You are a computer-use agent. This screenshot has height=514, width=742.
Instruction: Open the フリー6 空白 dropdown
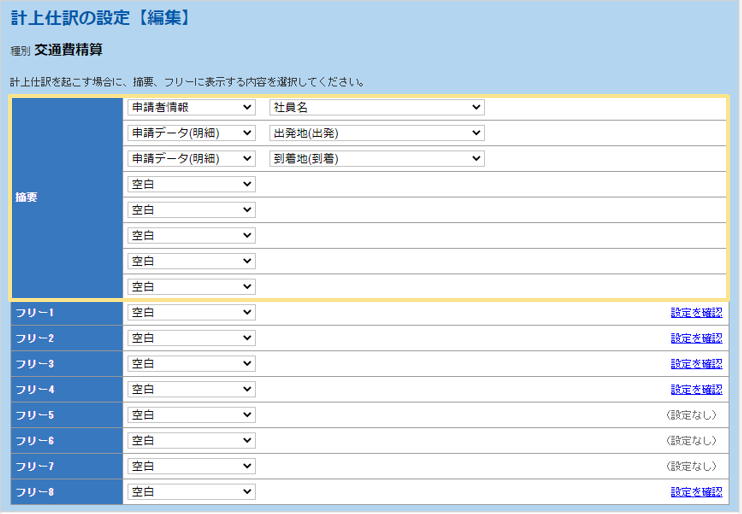[191, 441]
